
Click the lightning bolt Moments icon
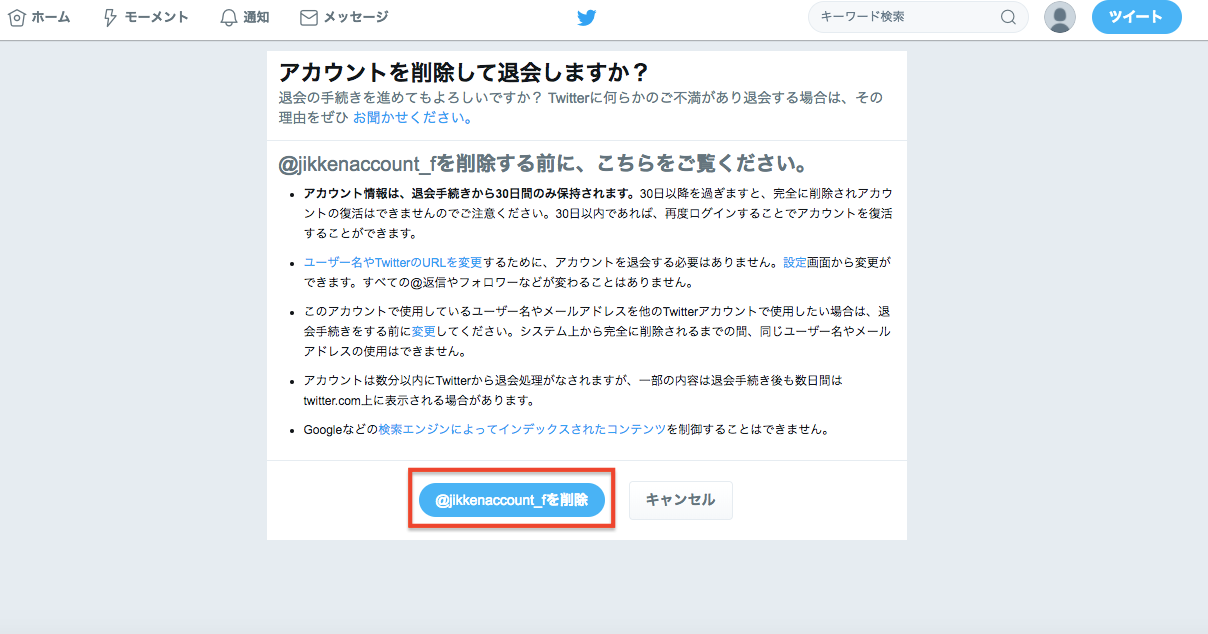click(x=111, y=17)
